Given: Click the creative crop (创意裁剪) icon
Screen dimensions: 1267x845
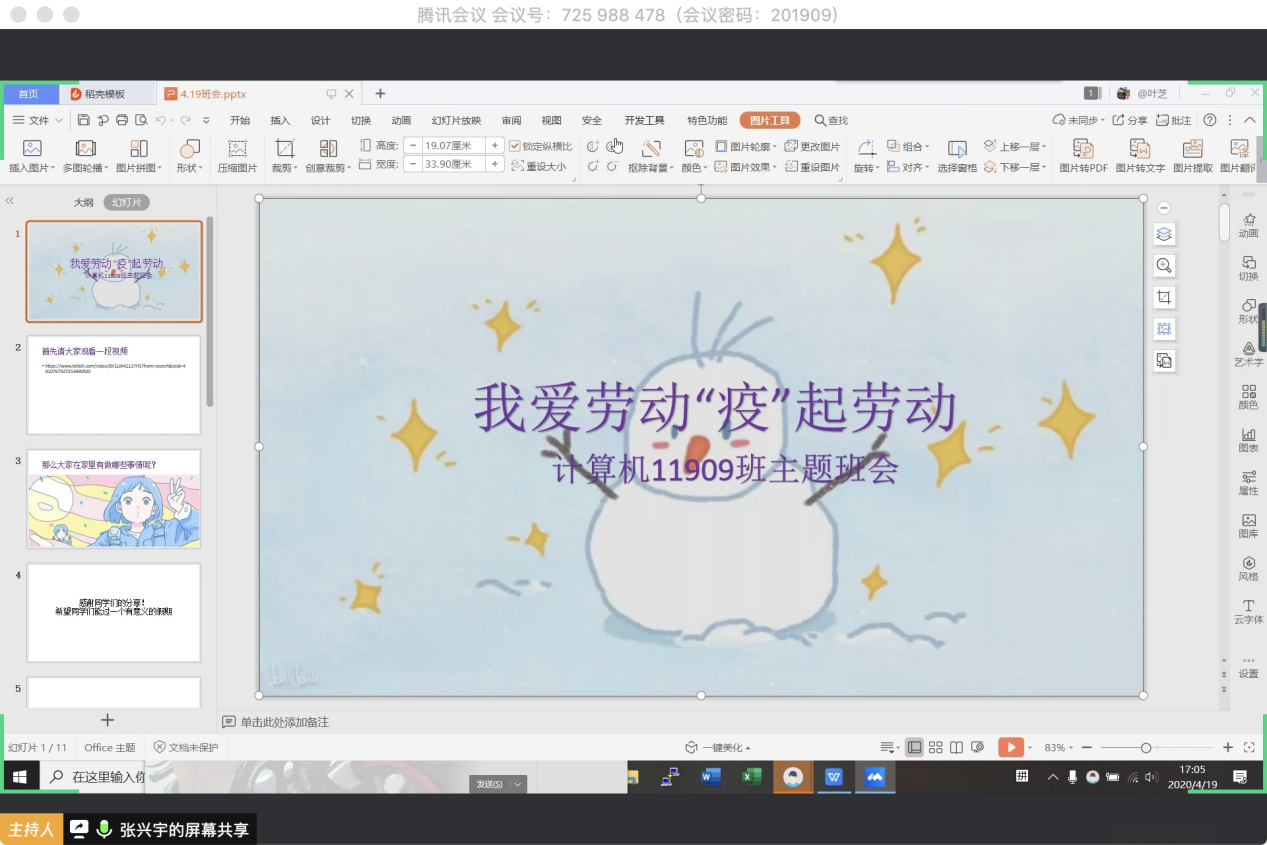Looking at the screenshot, I should click(x=328, y=149).
